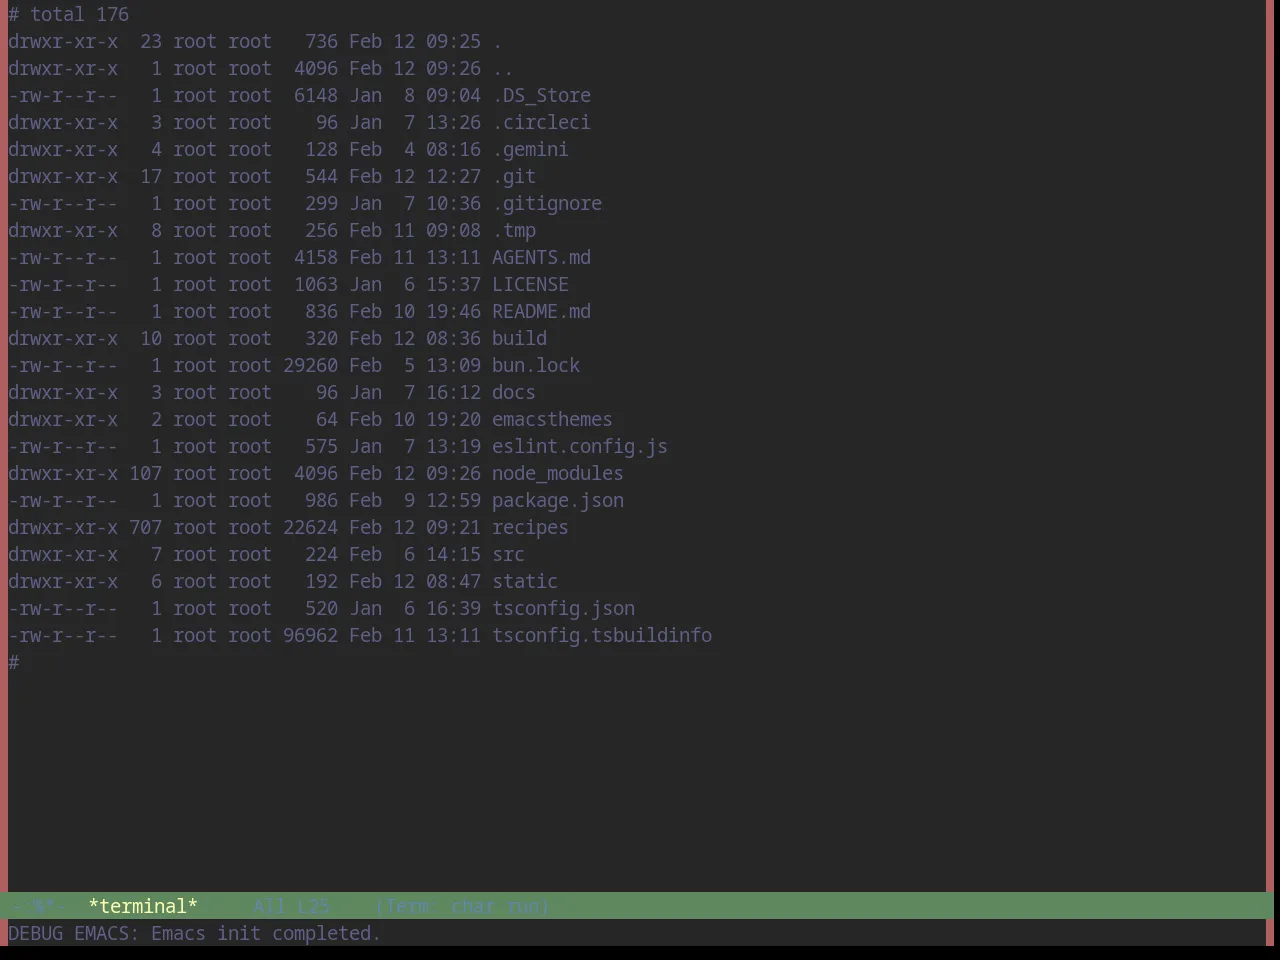The height and width of the screenshot is (960, 1280).
Task: Click the .DS_Store file name
Action: [x=541, y=95]
